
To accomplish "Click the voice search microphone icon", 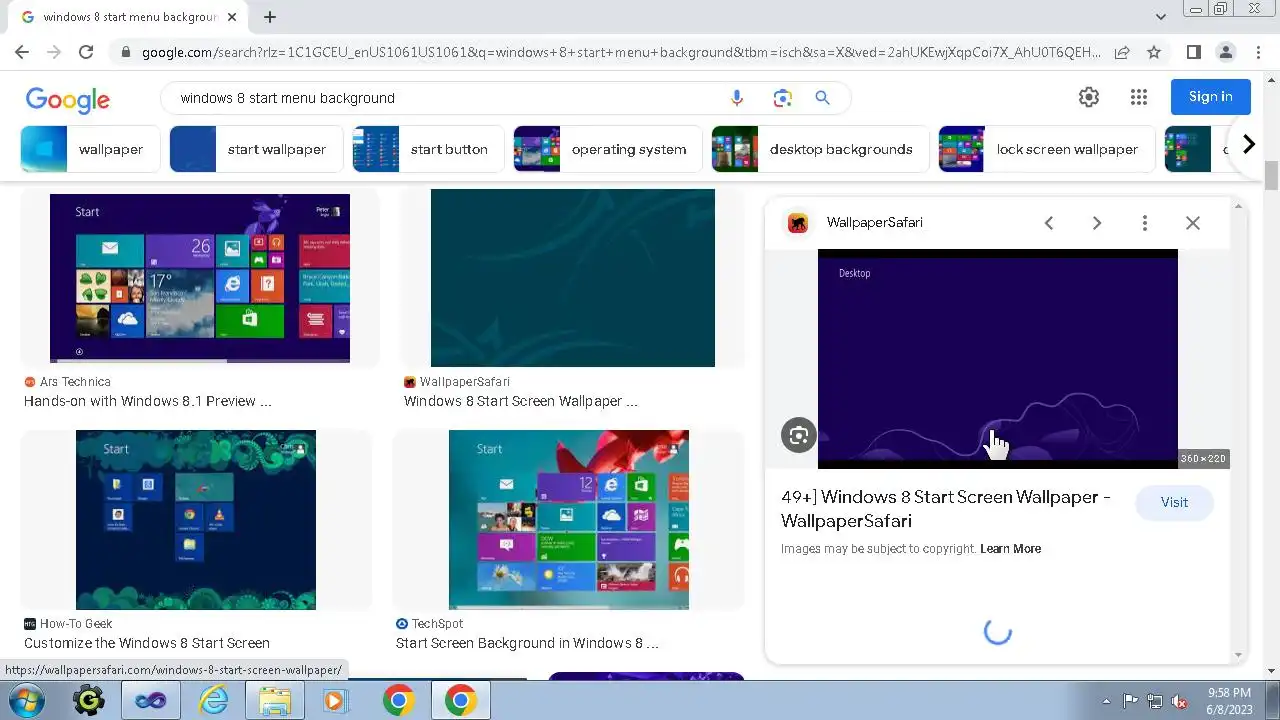I will click(x=737, y=98).
